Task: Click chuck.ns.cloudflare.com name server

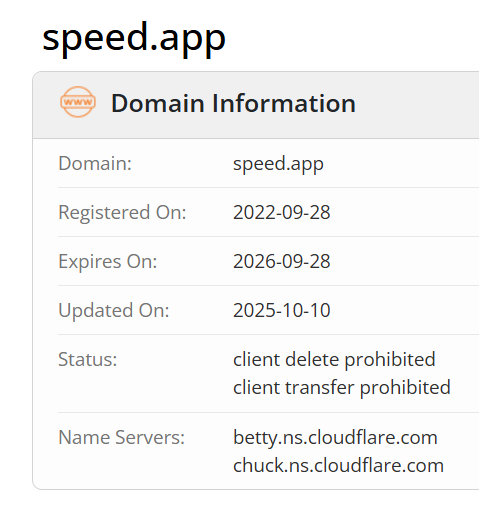Action: [338, 466]
